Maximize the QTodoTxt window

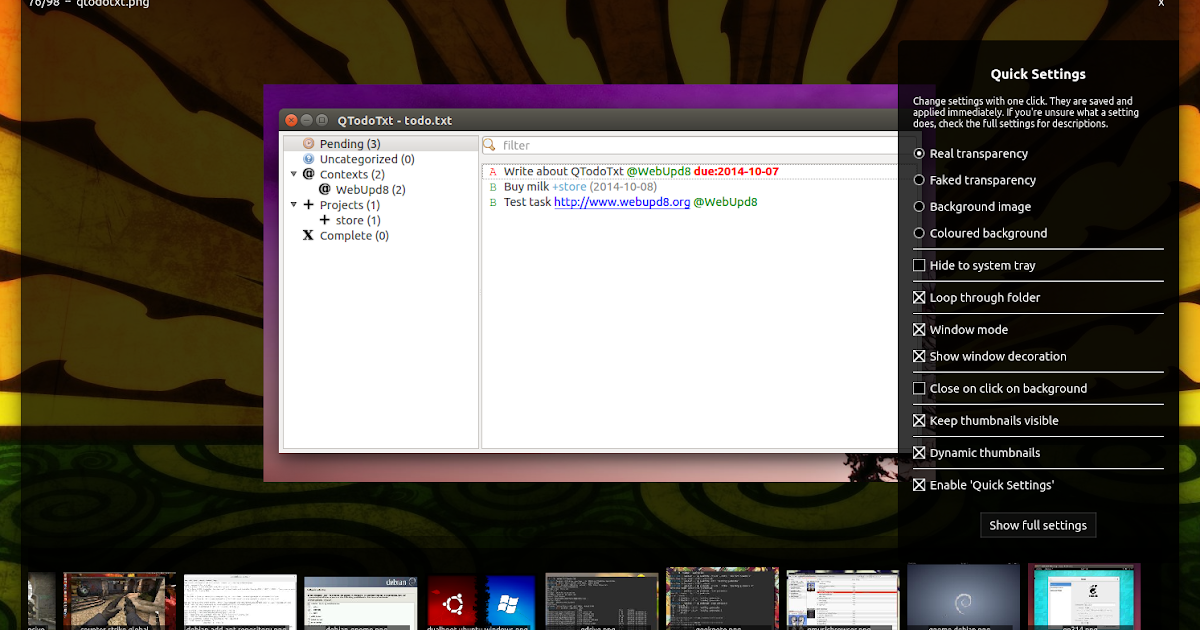[x=322, y=120]
